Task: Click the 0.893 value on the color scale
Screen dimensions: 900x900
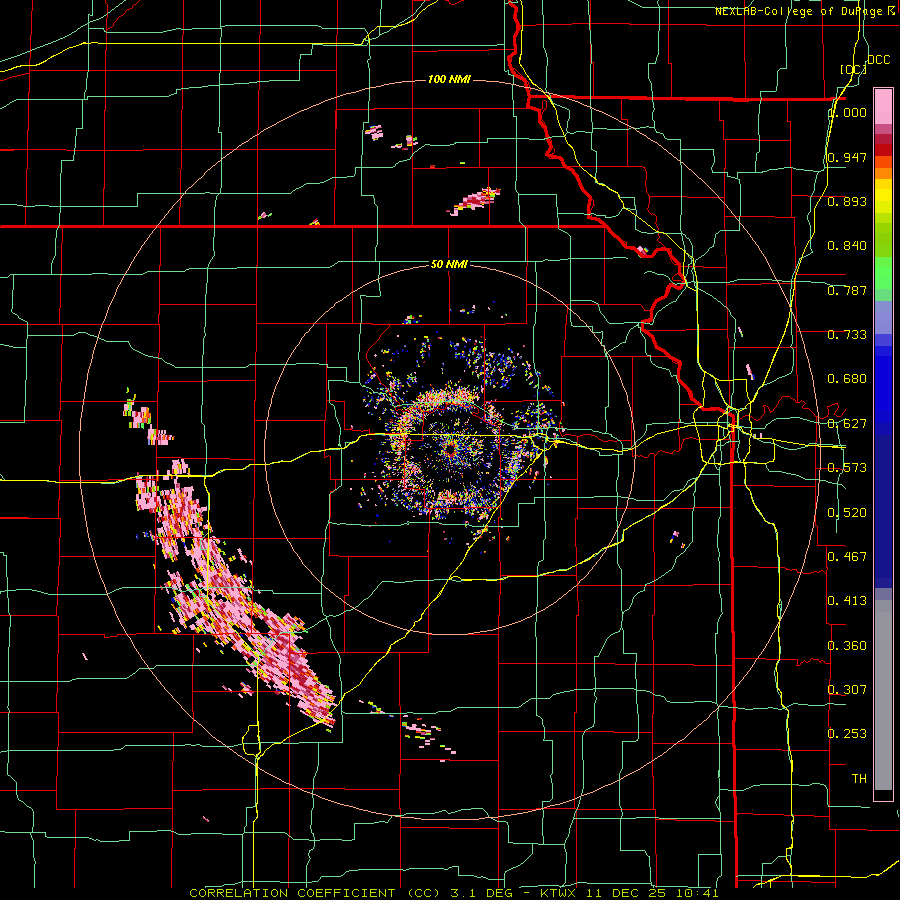Action: [847, 201]
